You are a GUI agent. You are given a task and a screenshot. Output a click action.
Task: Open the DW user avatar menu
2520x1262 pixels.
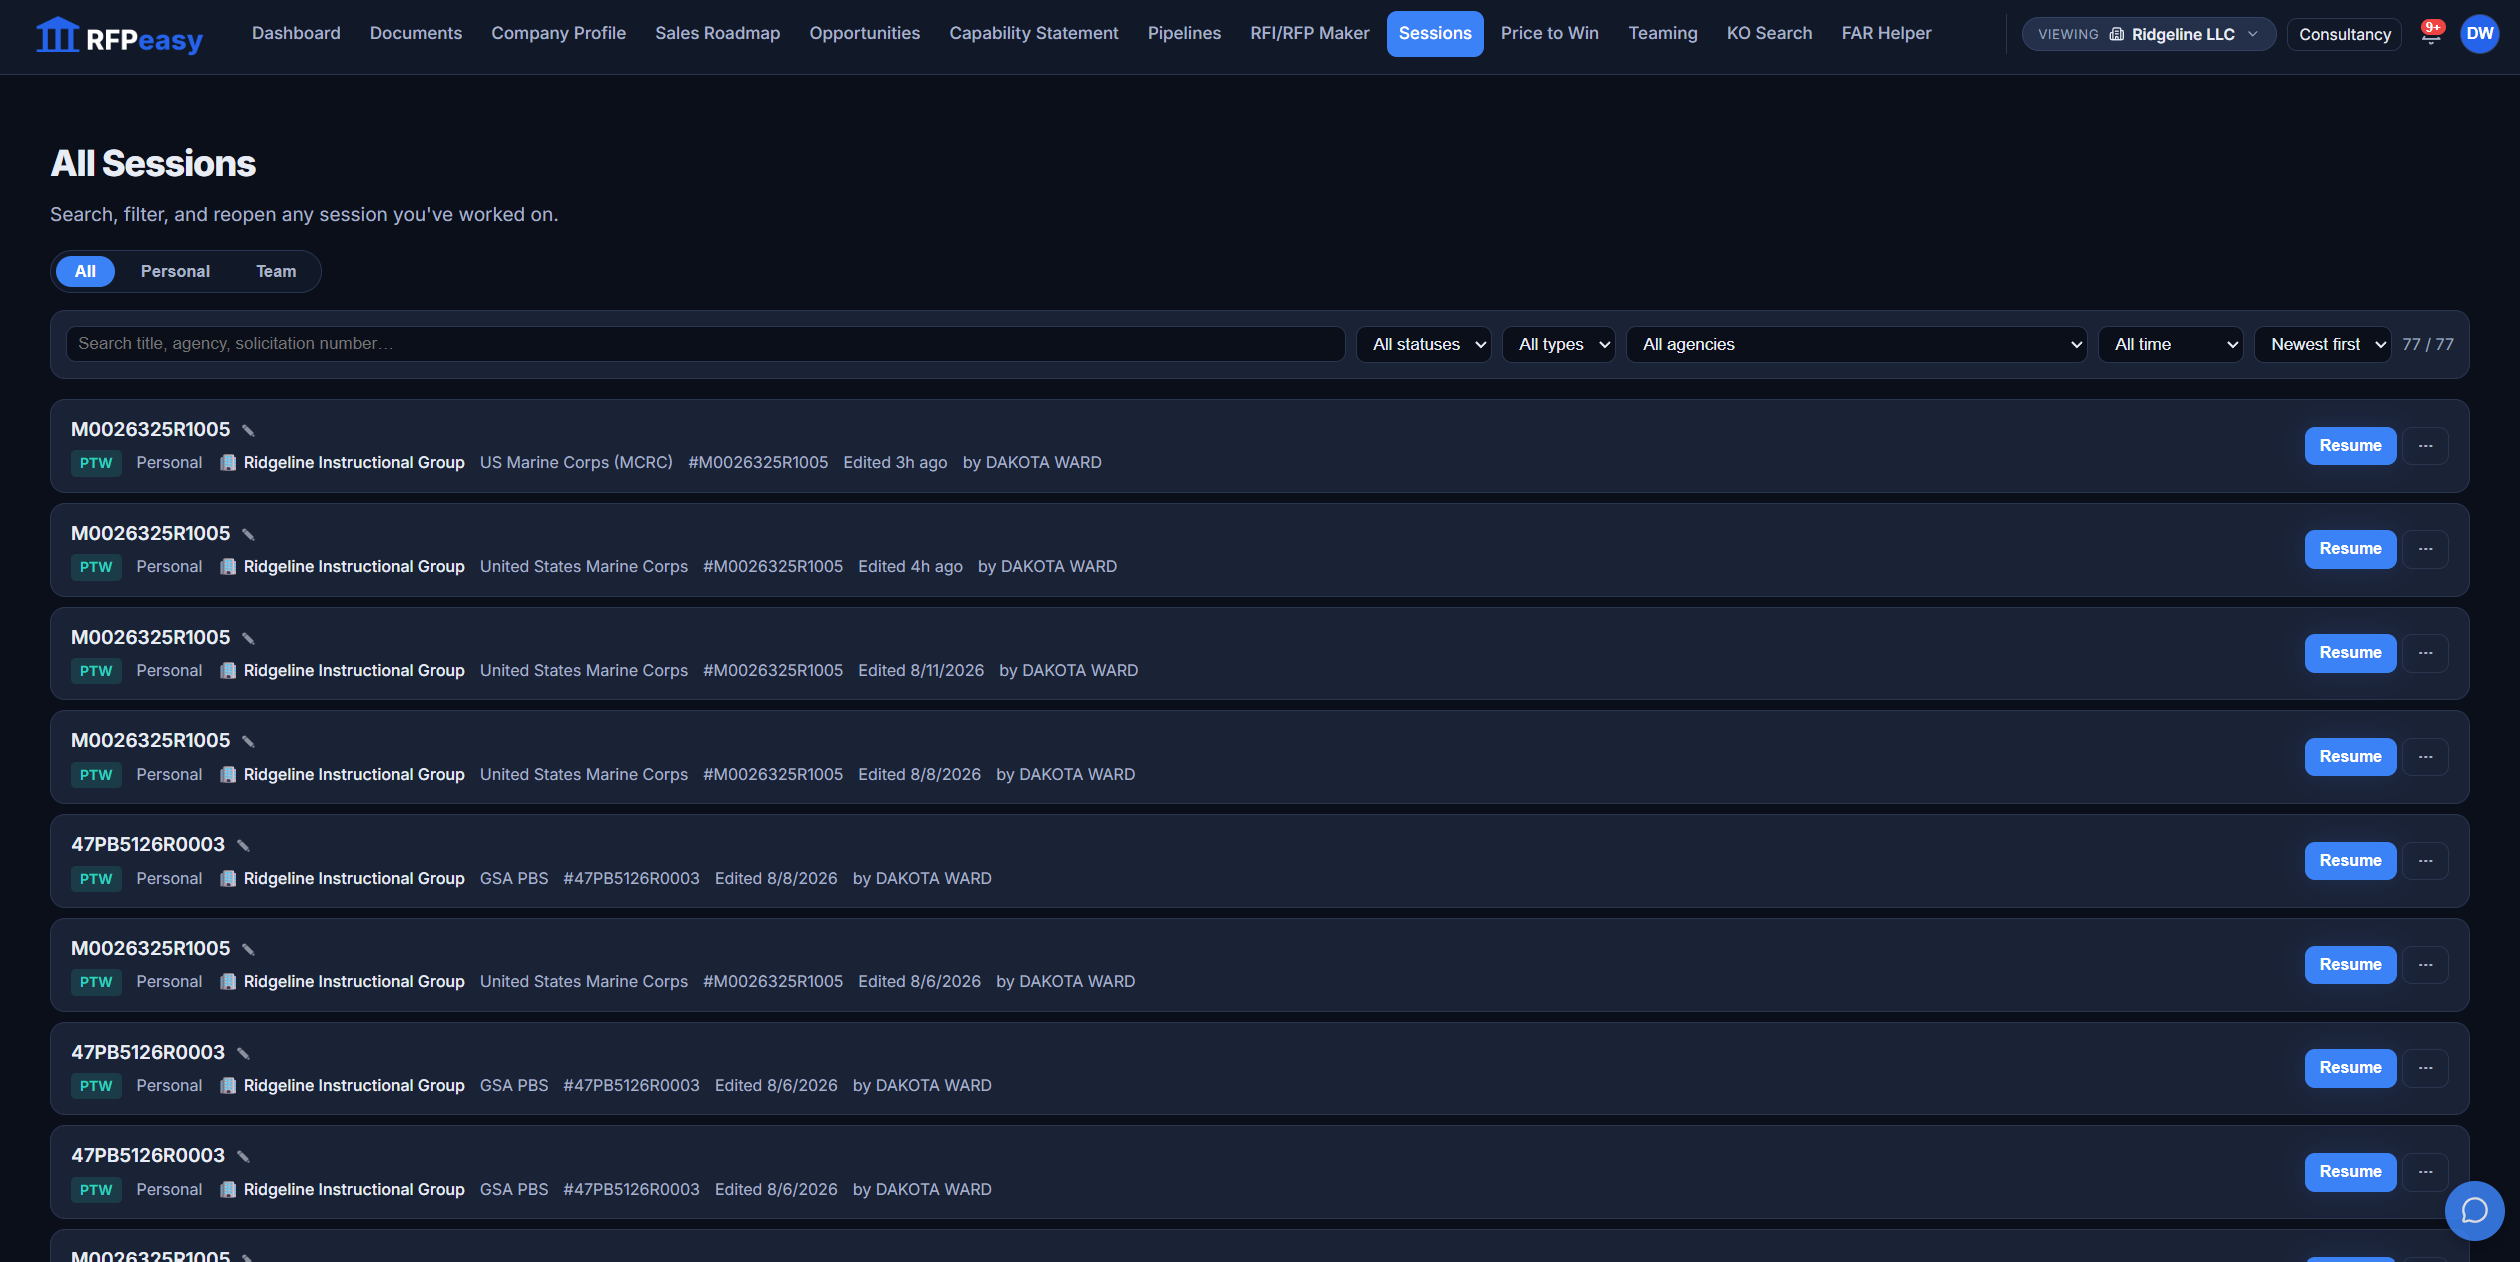point(2480,34)
